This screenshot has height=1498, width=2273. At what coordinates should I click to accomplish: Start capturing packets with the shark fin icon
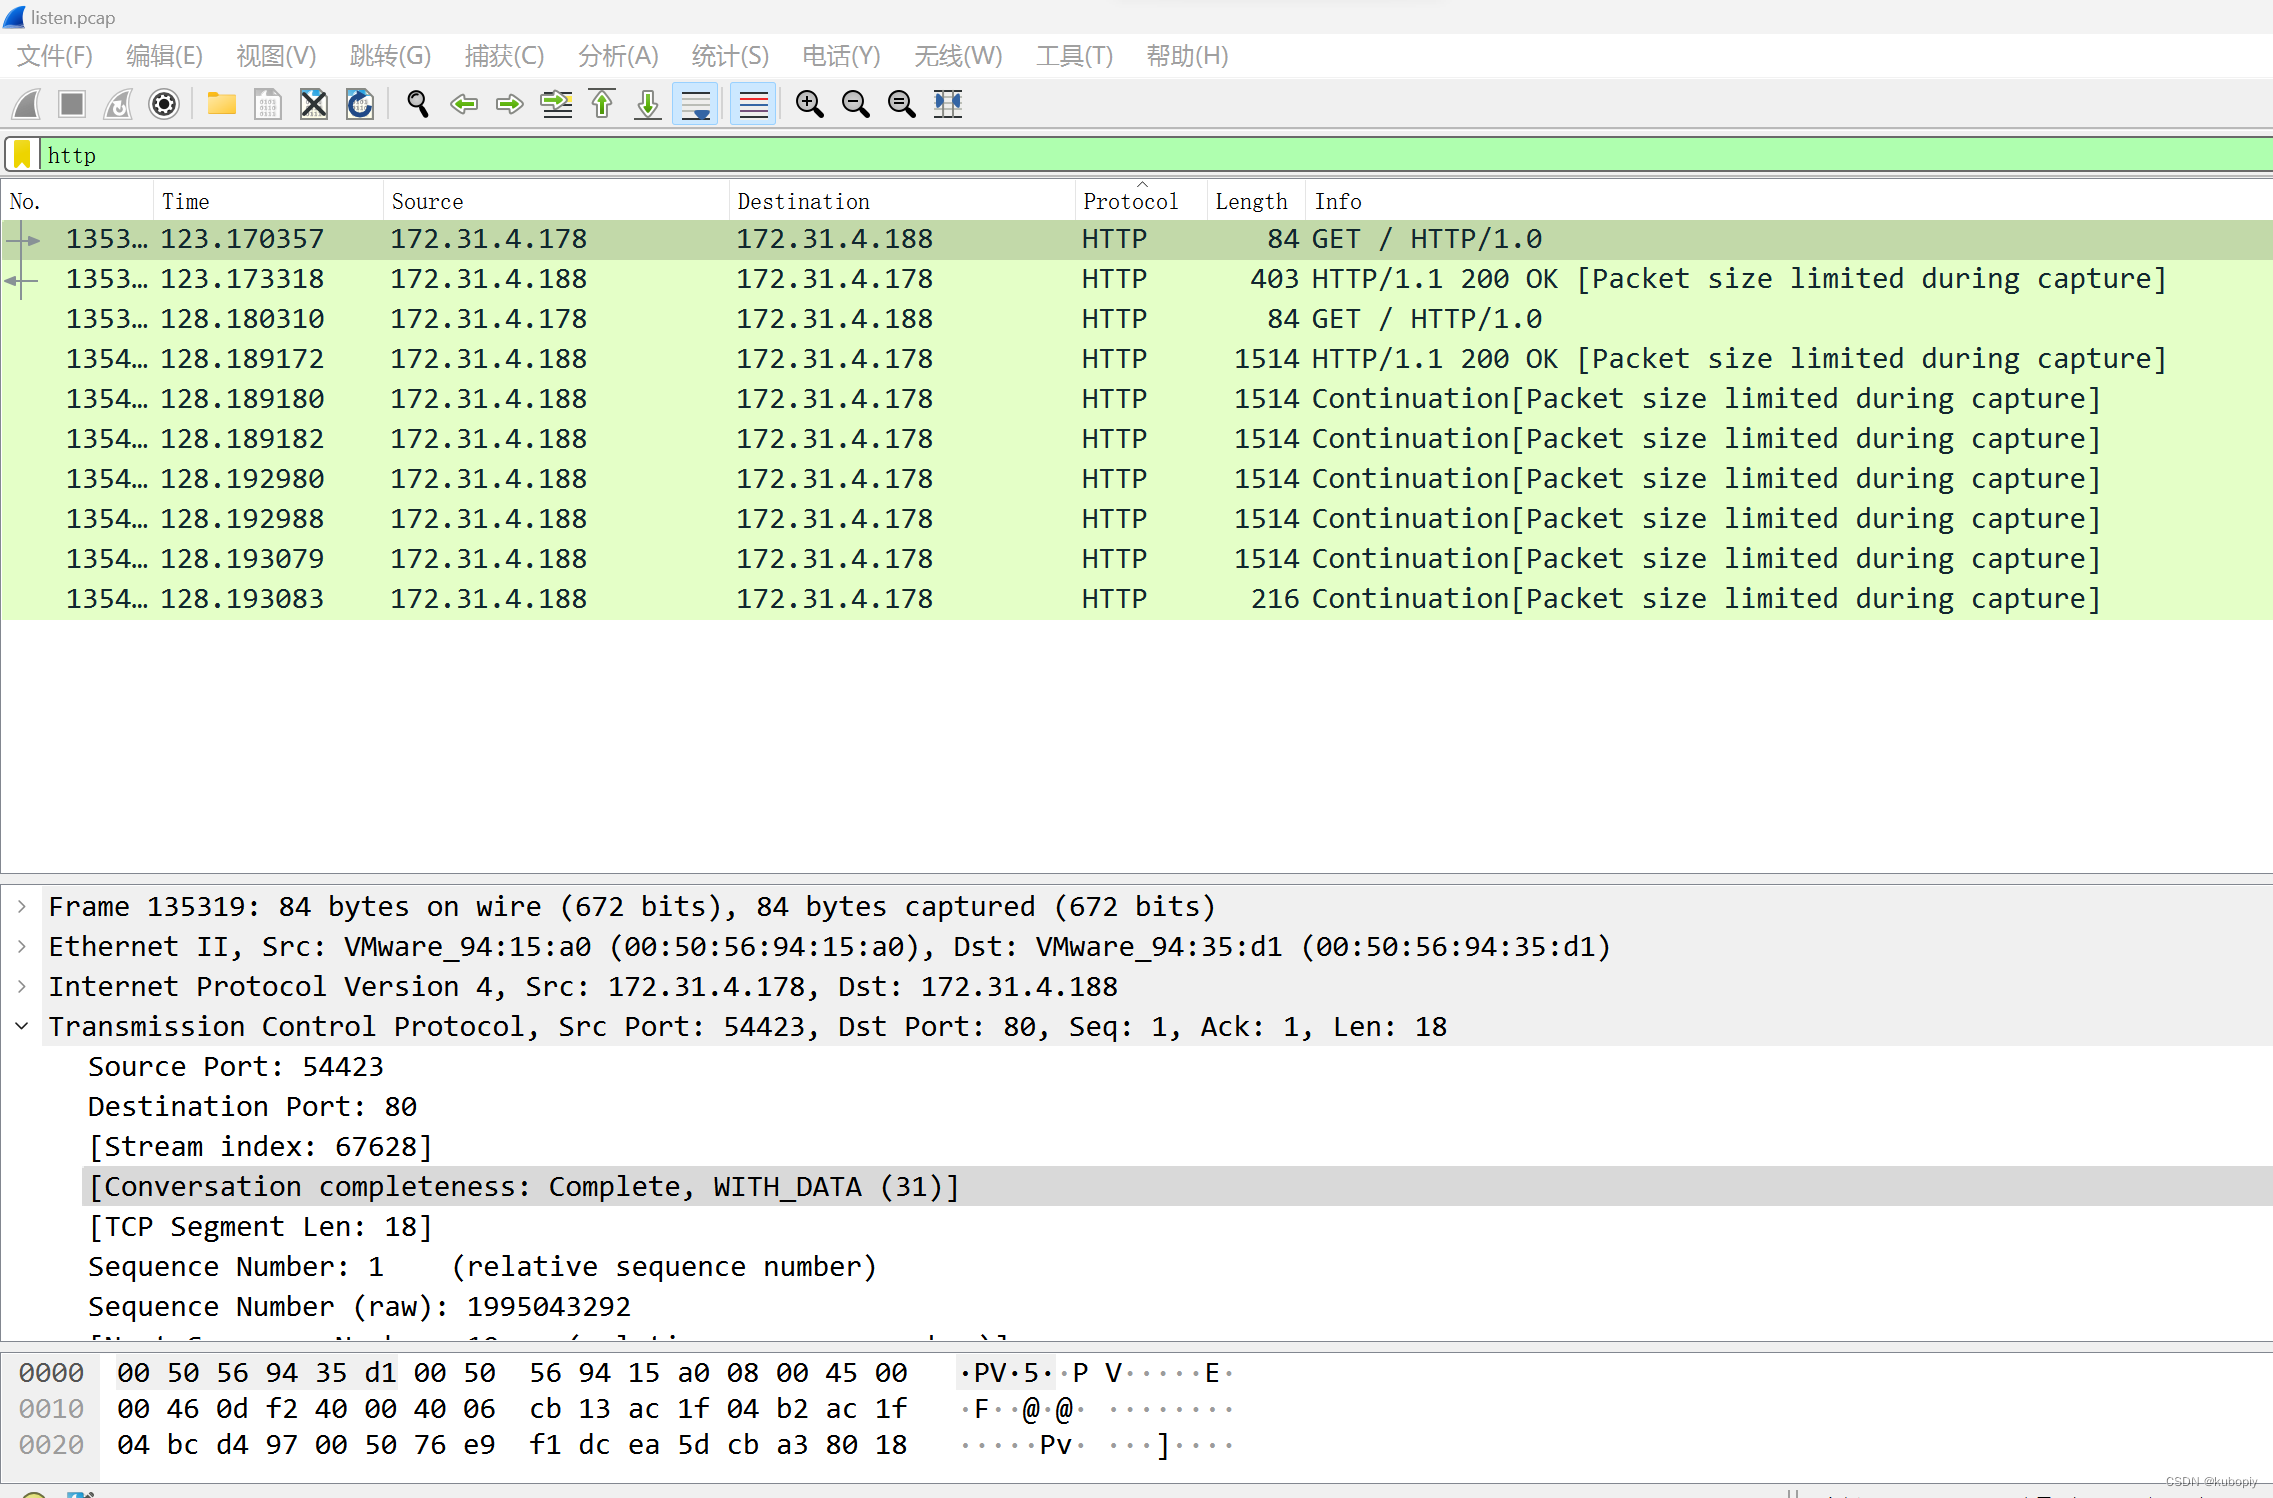[27, 104]
